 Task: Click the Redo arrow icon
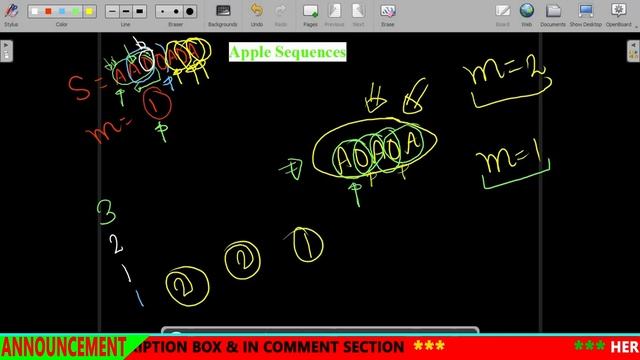coord(280,11)
